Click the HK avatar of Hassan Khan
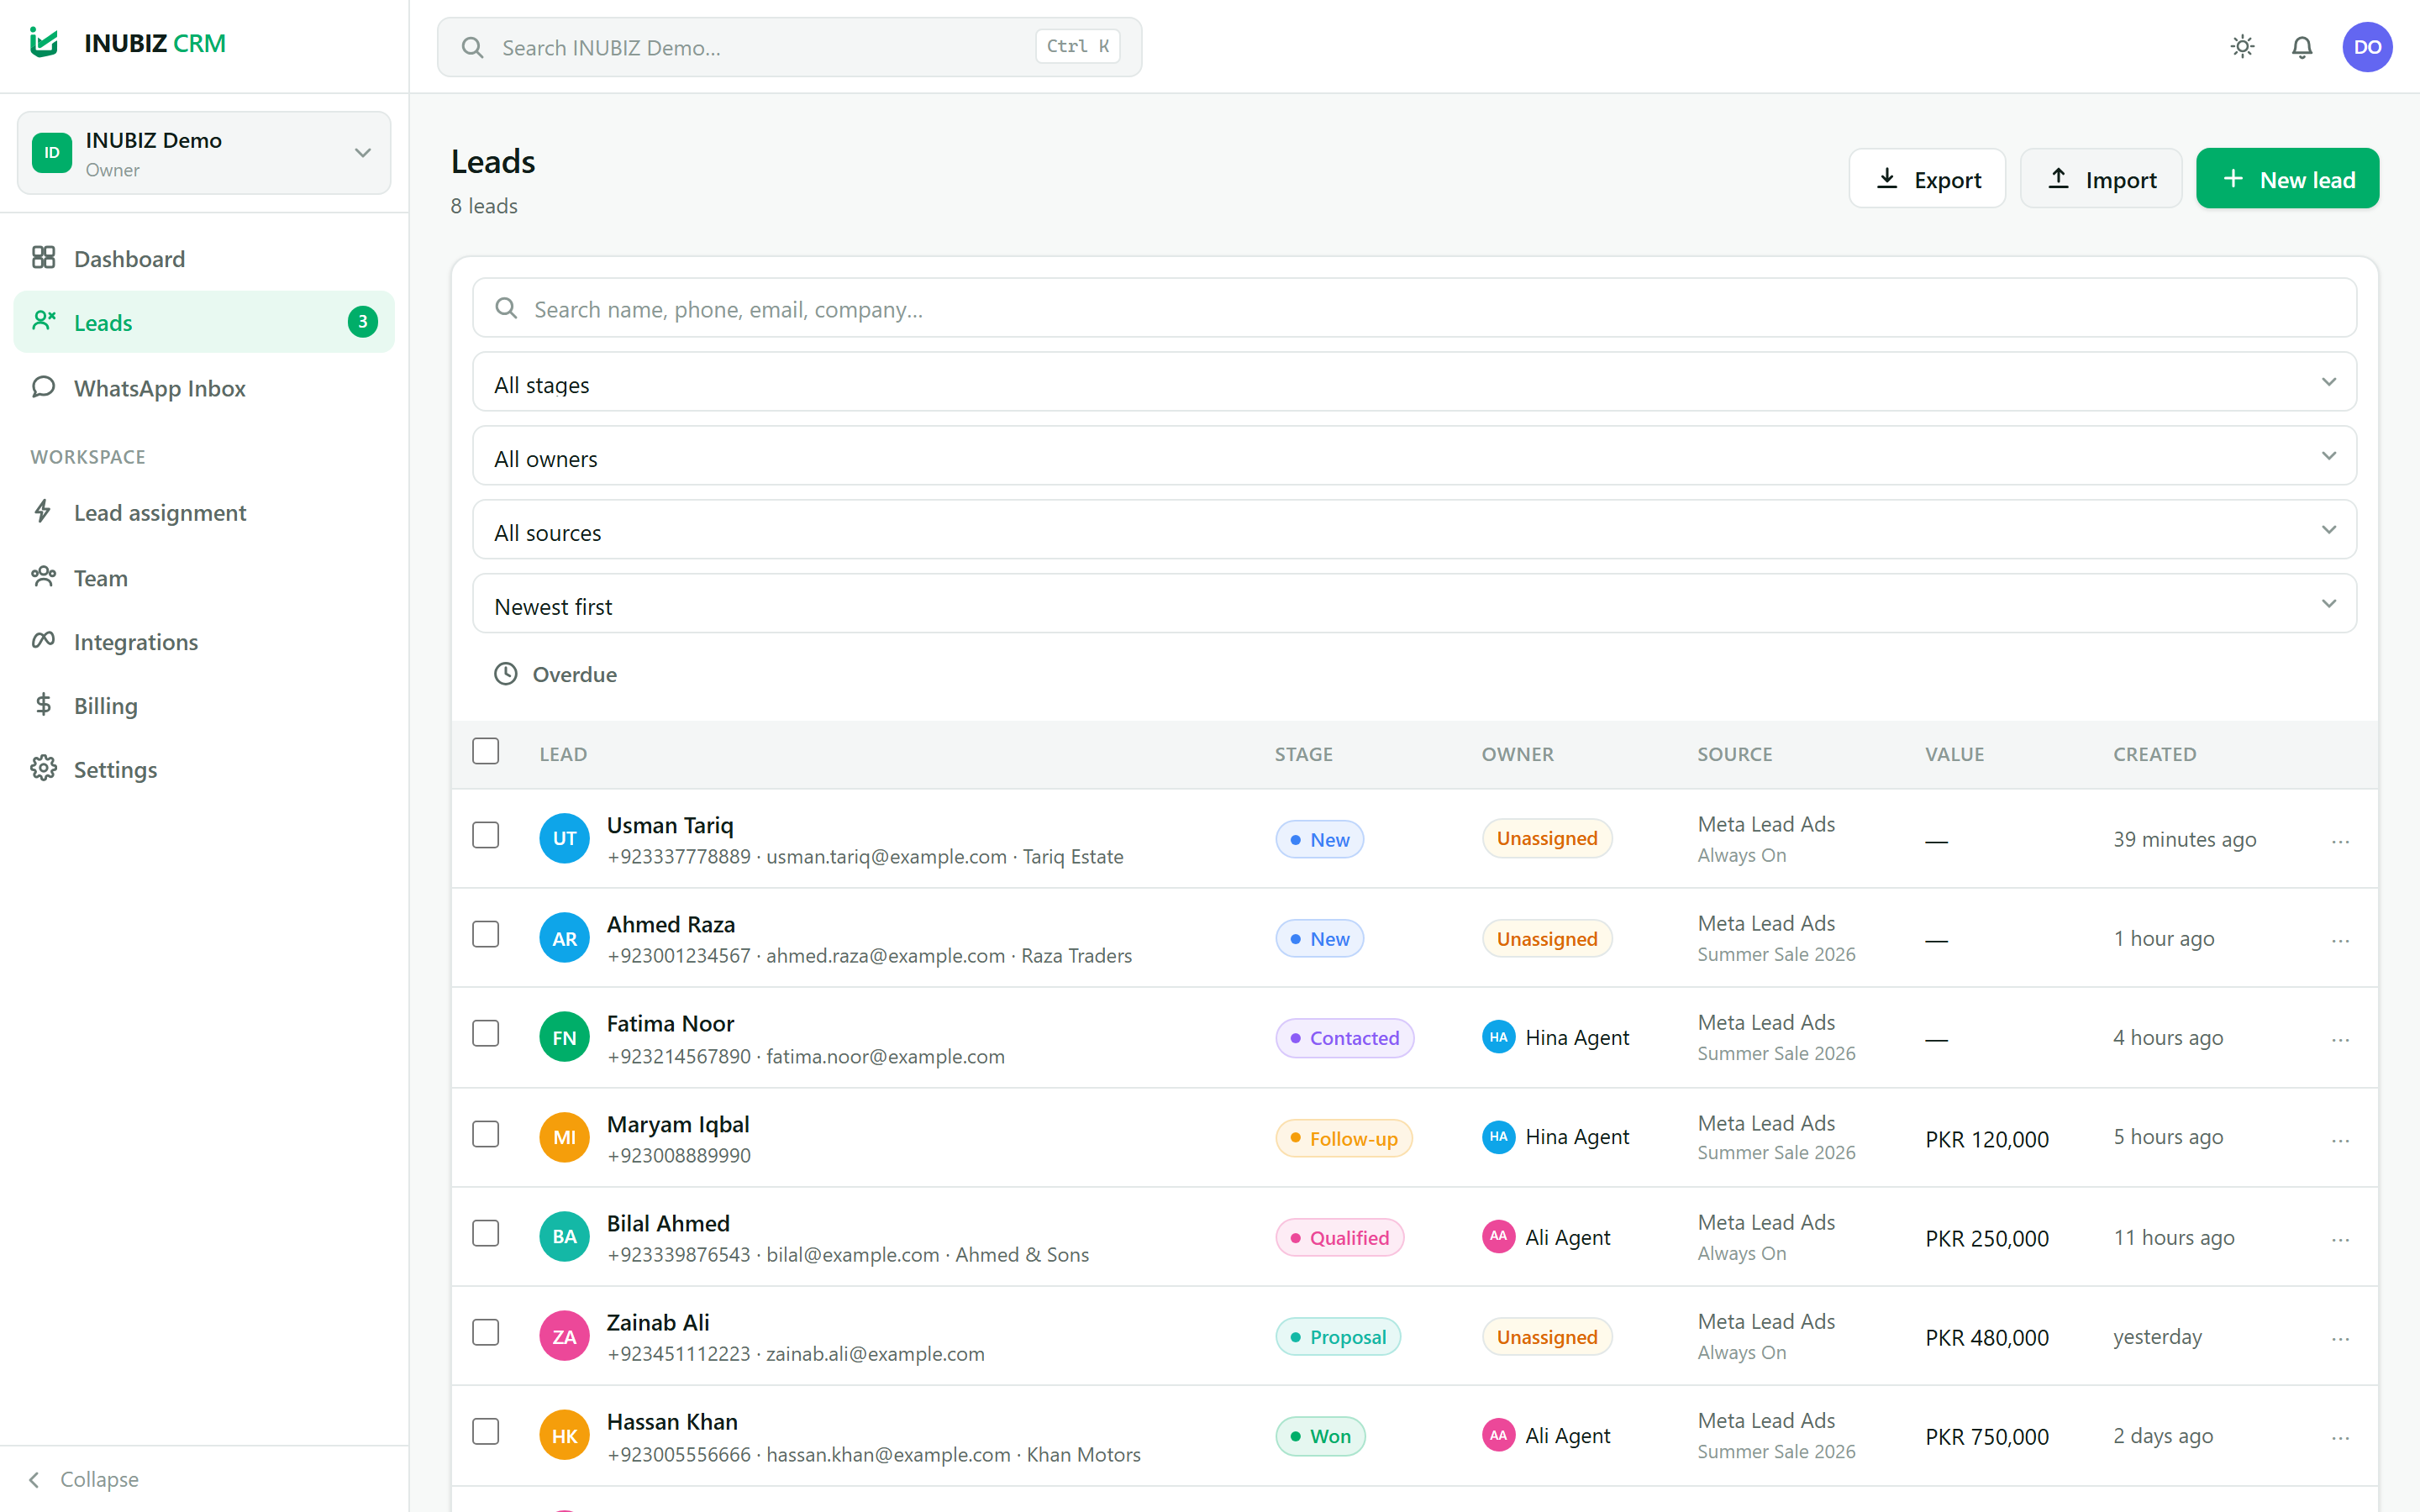The image size is (2420, 1512). point(564,1435)
